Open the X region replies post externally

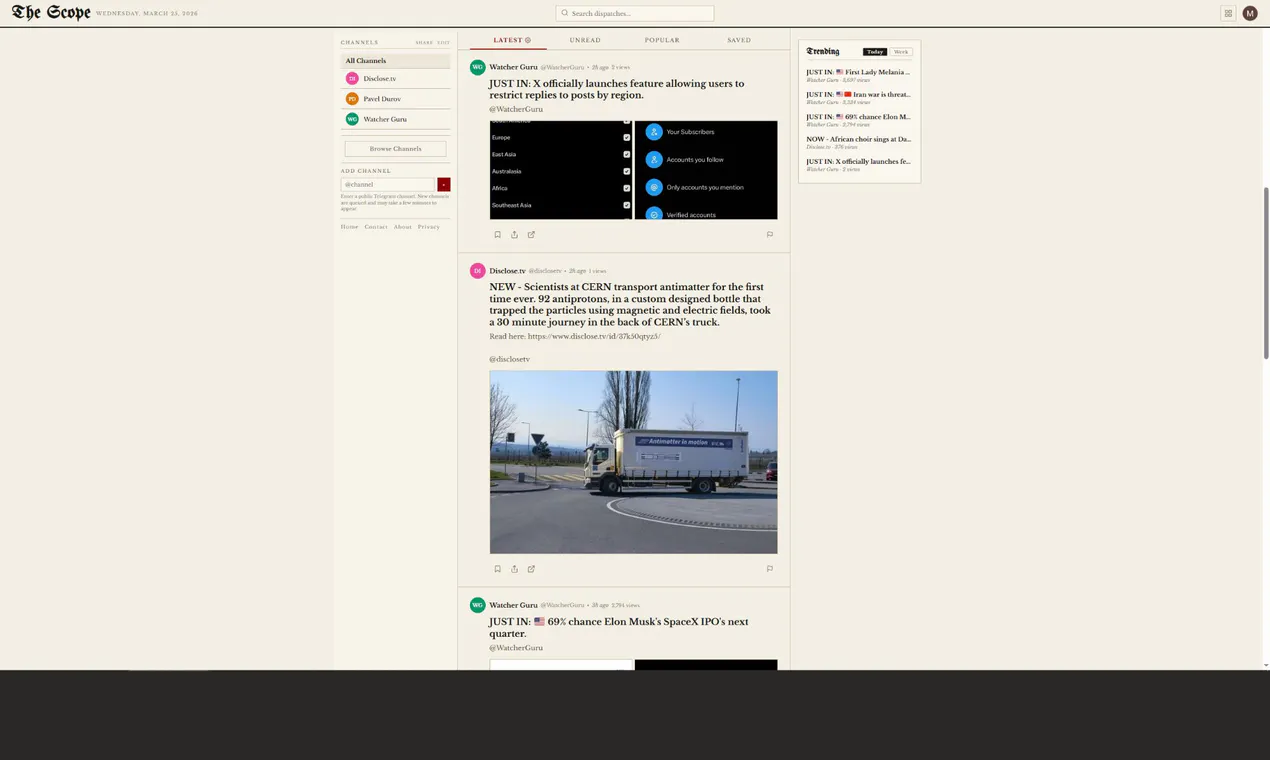coord(531,235)
